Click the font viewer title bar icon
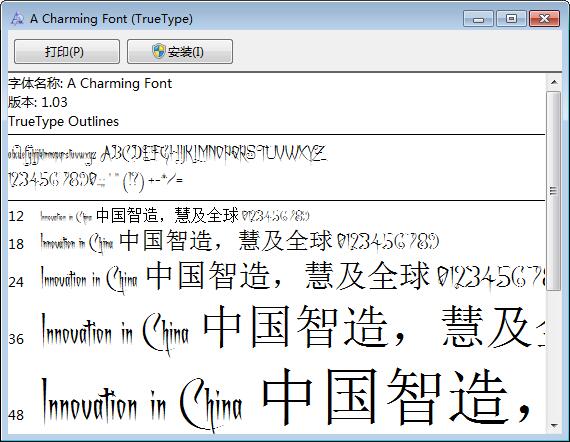 click(17, 18)
